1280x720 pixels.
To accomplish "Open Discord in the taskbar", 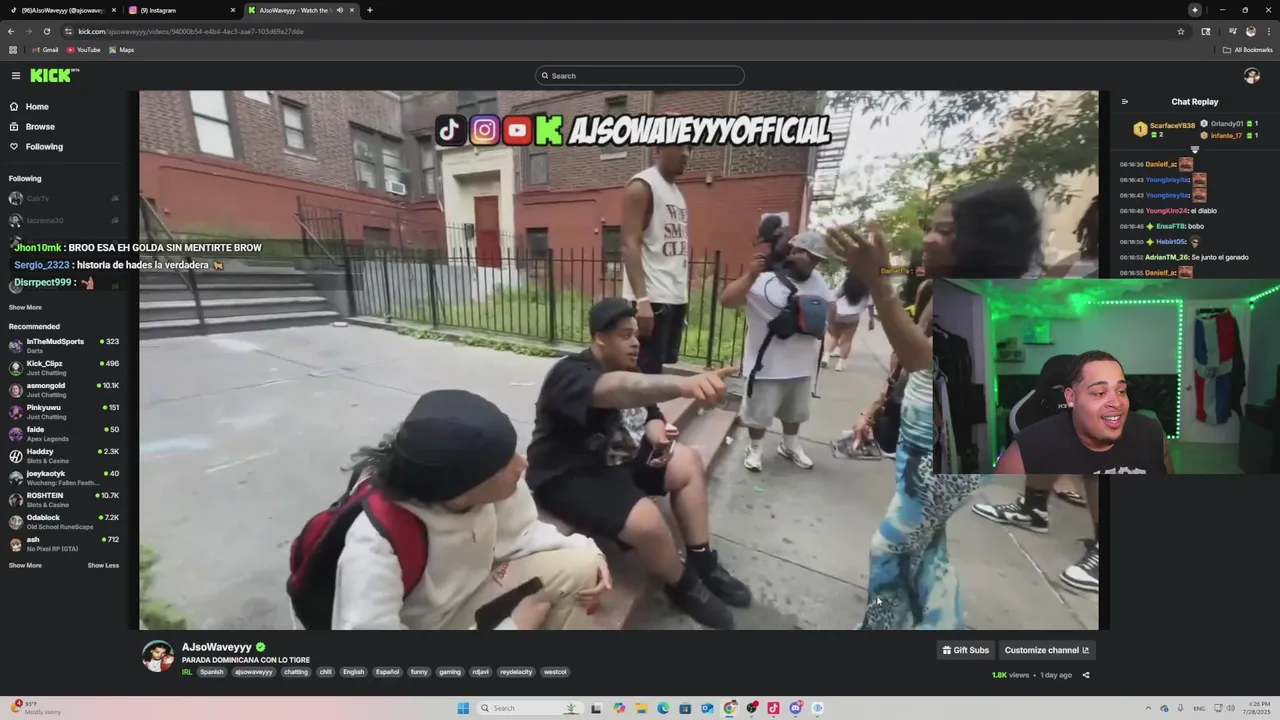I will tap(796, 708).
